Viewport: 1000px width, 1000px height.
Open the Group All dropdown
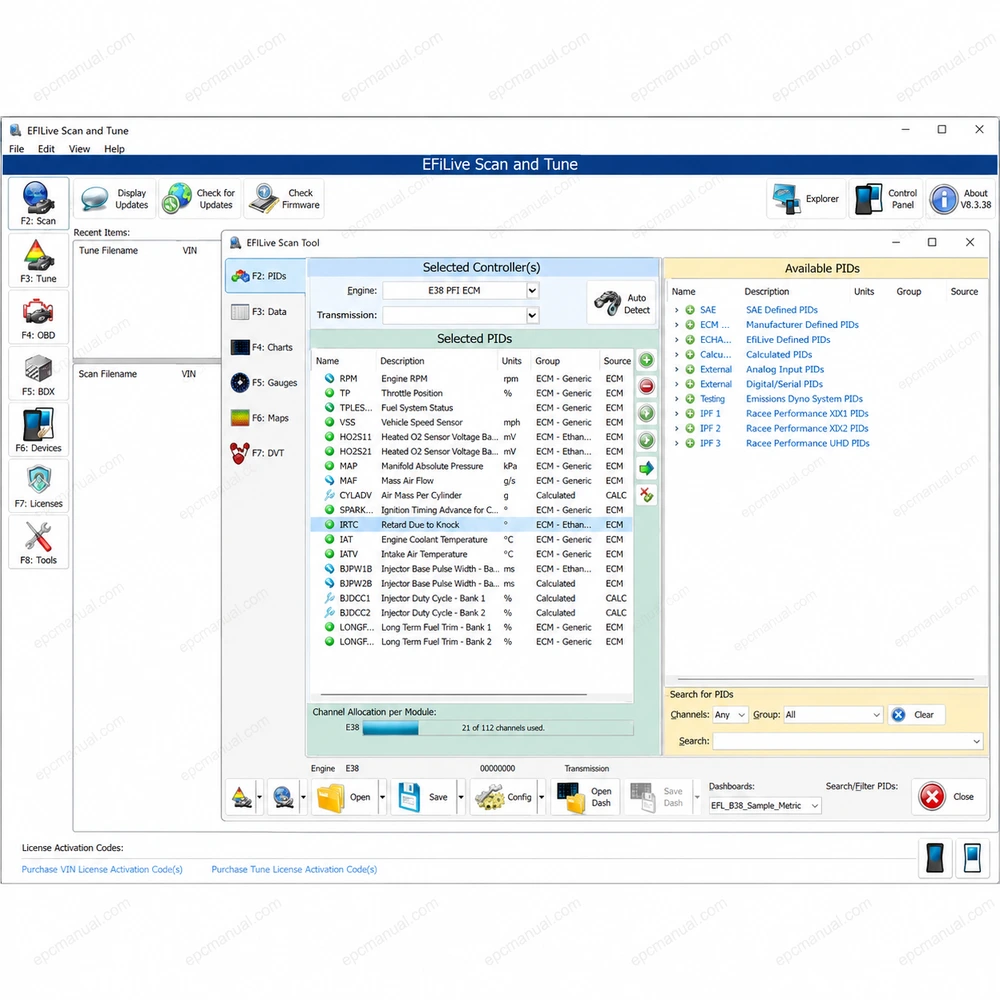point(832,715)
